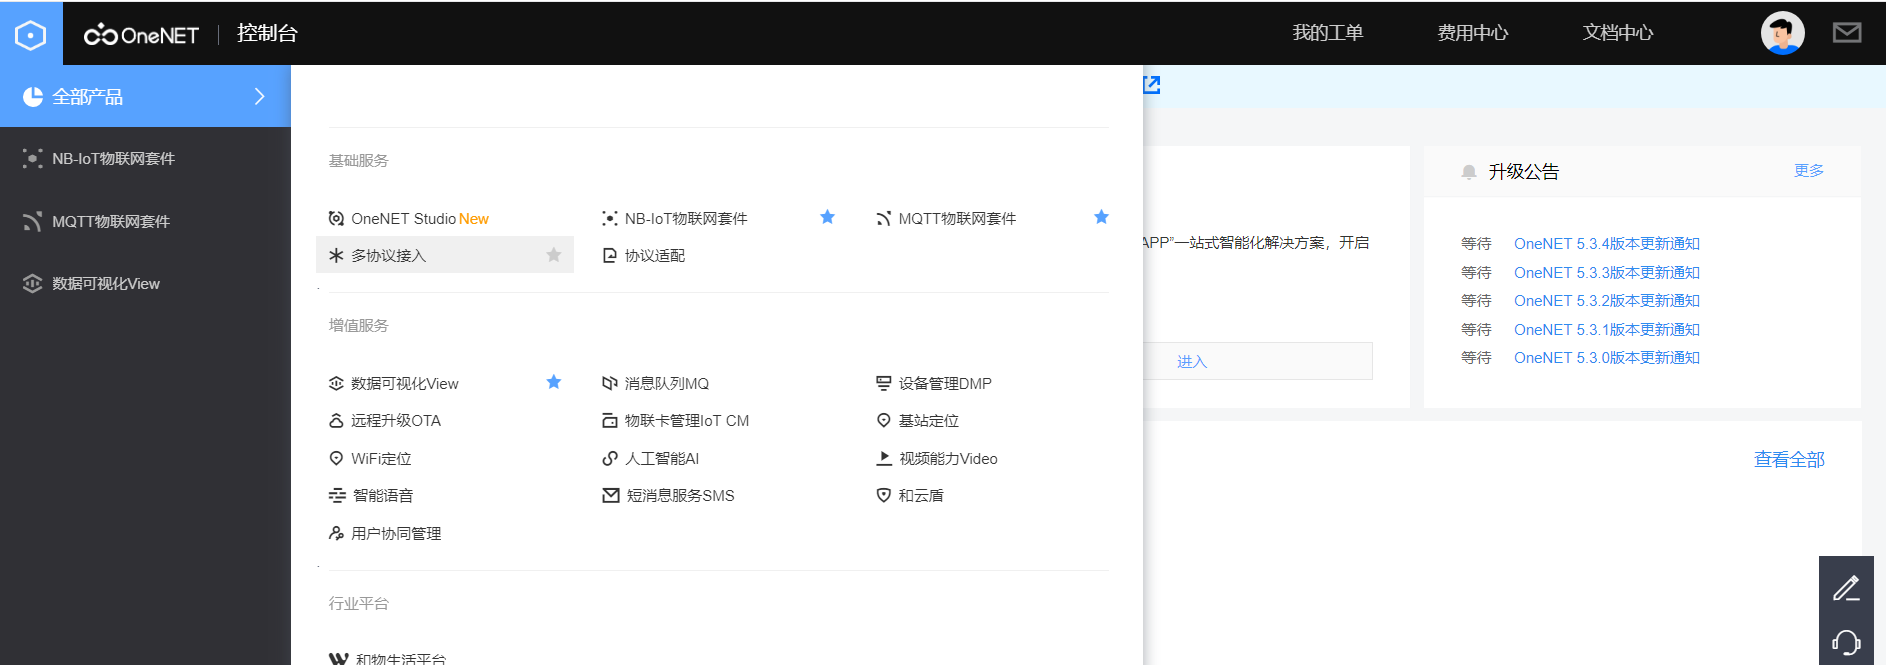Click the pie chart icon beside 全部产品
1886x665 pixels.
pyautogui.click(x=33, y=96)
